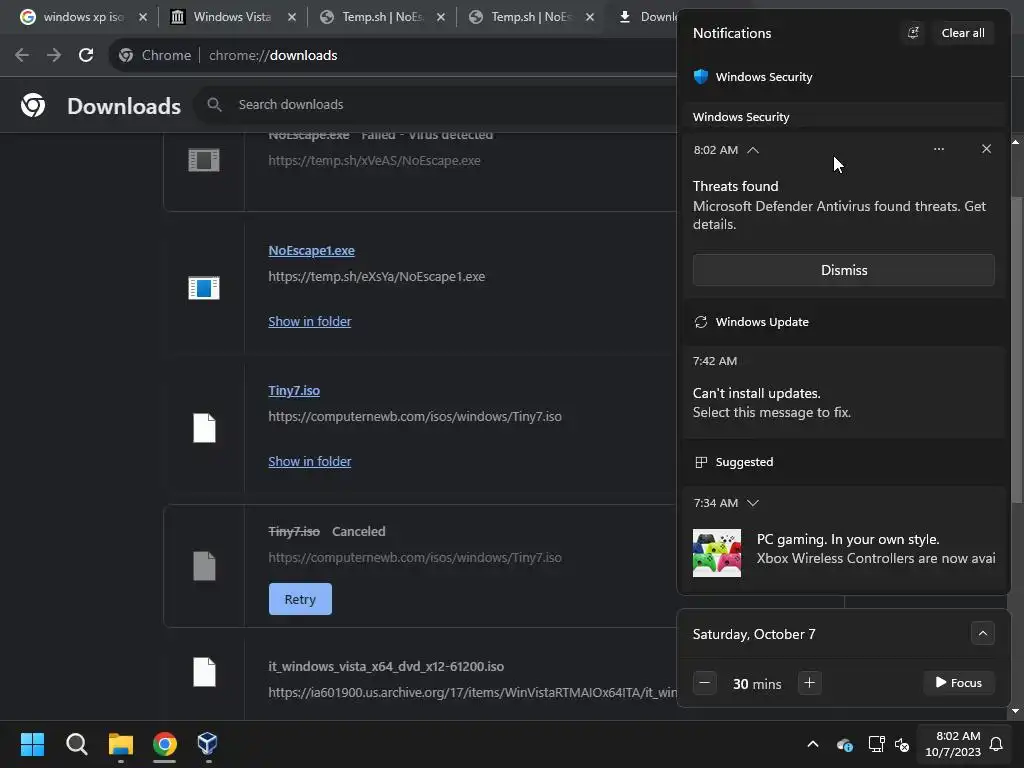Image resolution: width=1024 pixels, height=768 pixels.
Task: Click the Chrome logo beside Downloads heading
Action: [x=33, y=105]
